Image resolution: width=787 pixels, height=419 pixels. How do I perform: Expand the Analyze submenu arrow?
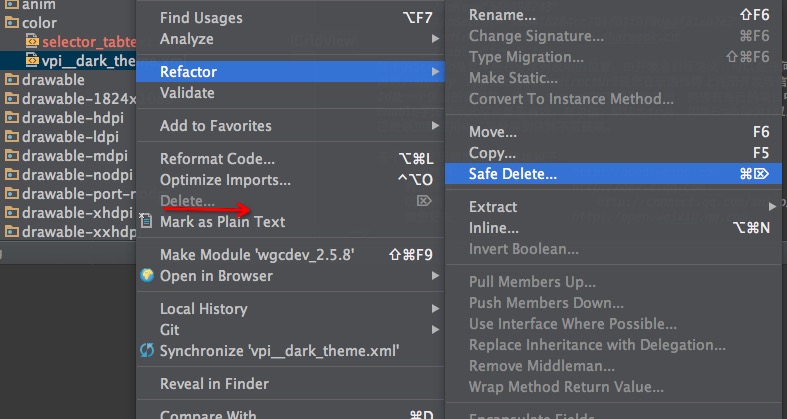click(x=435, y=39)
